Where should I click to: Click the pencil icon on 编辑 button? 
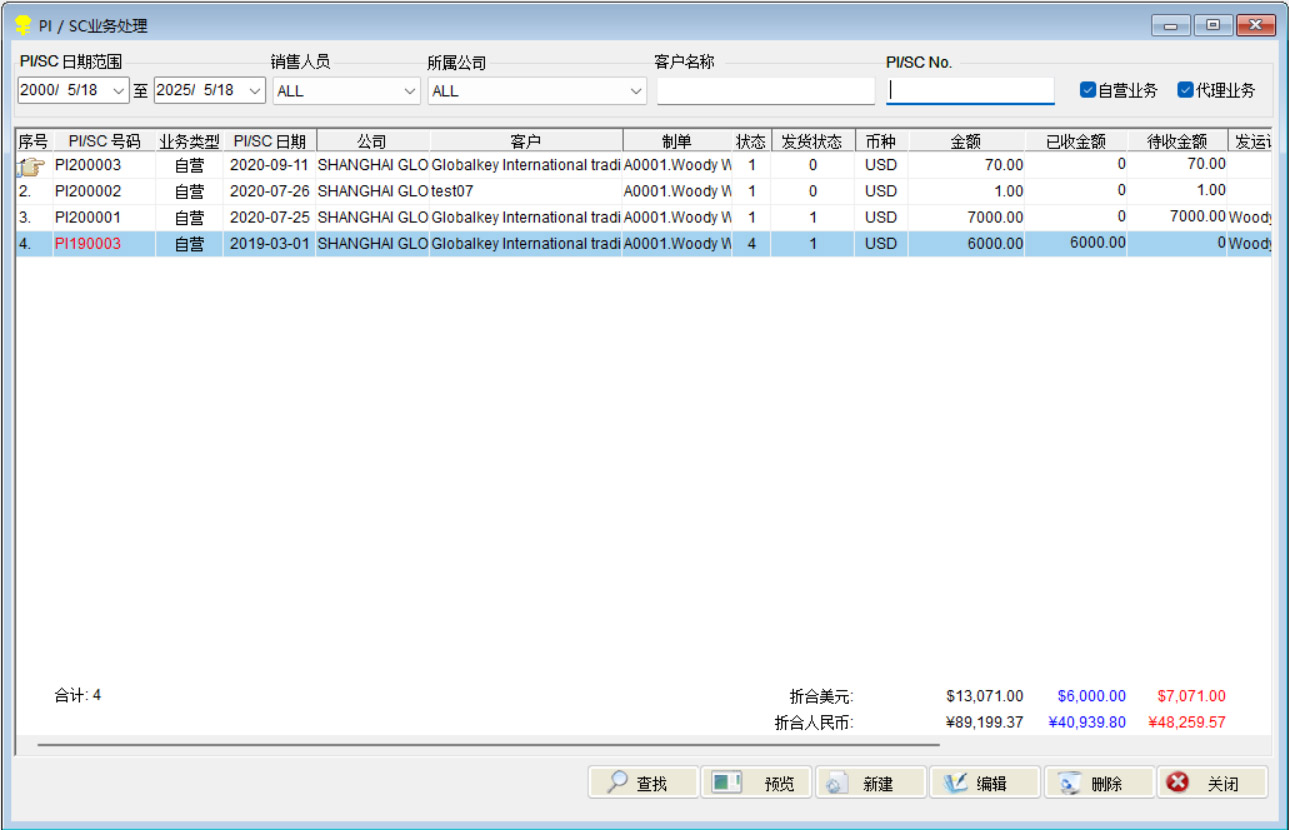click(x=956, y=783)
